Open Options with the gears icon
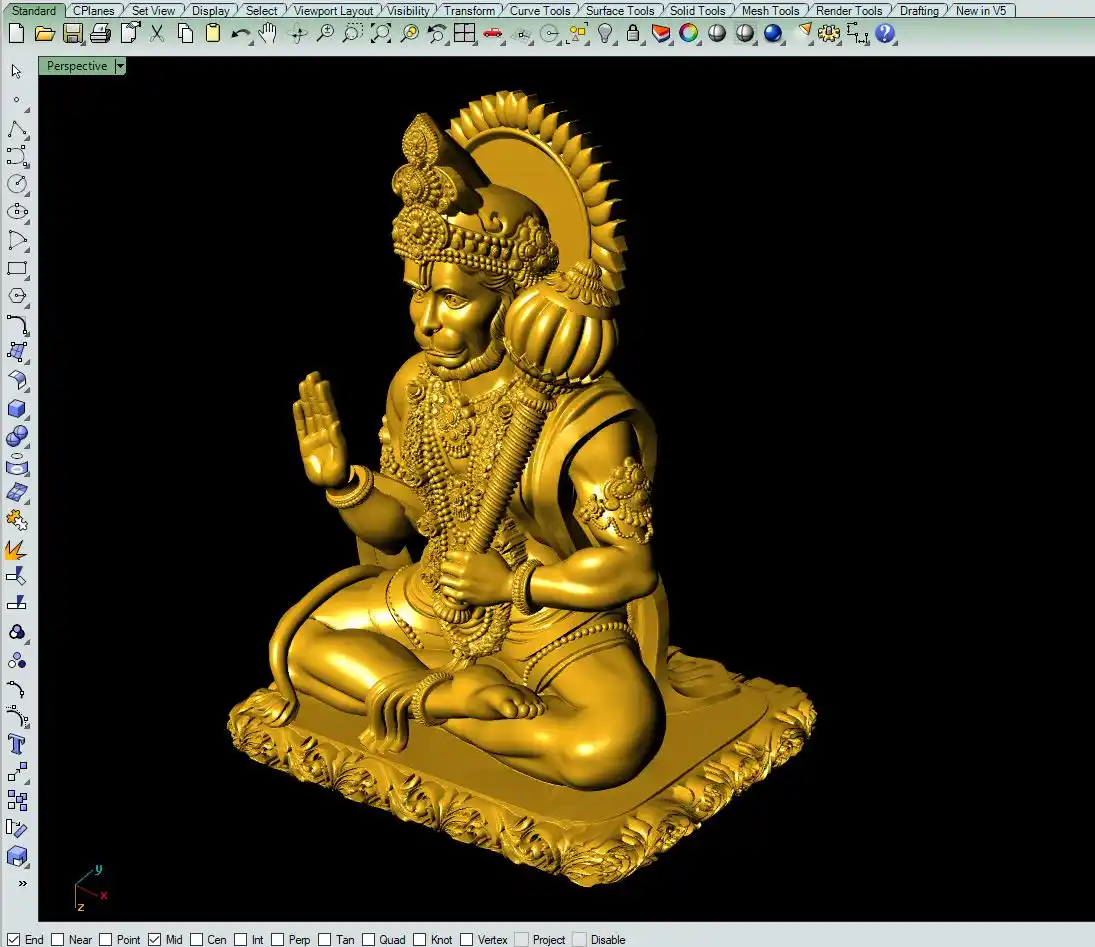Viewport: 1095px width, 947px height. [x=829, y=33]
